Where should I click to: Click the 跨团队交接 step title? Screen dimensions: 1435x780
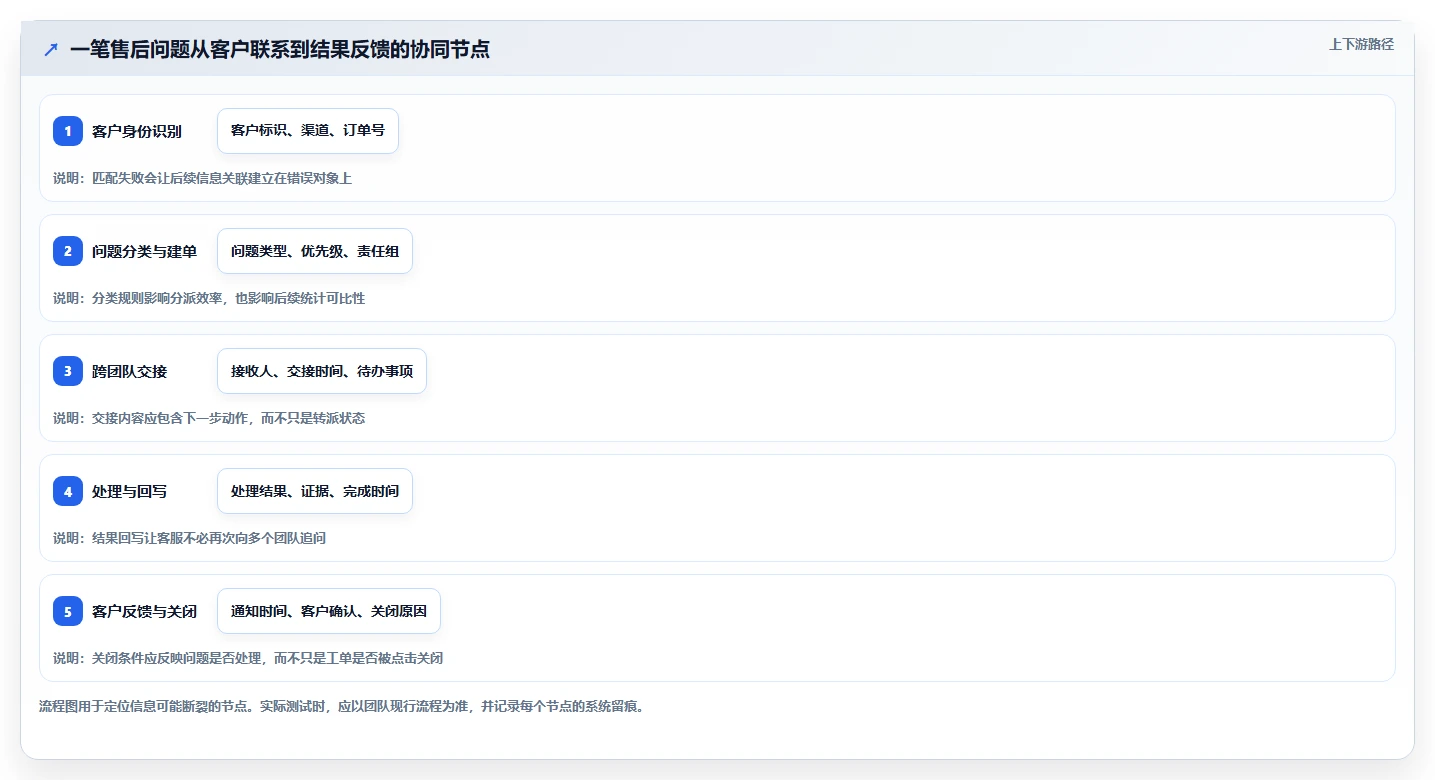pyautogui.click(x=130, y=371)
